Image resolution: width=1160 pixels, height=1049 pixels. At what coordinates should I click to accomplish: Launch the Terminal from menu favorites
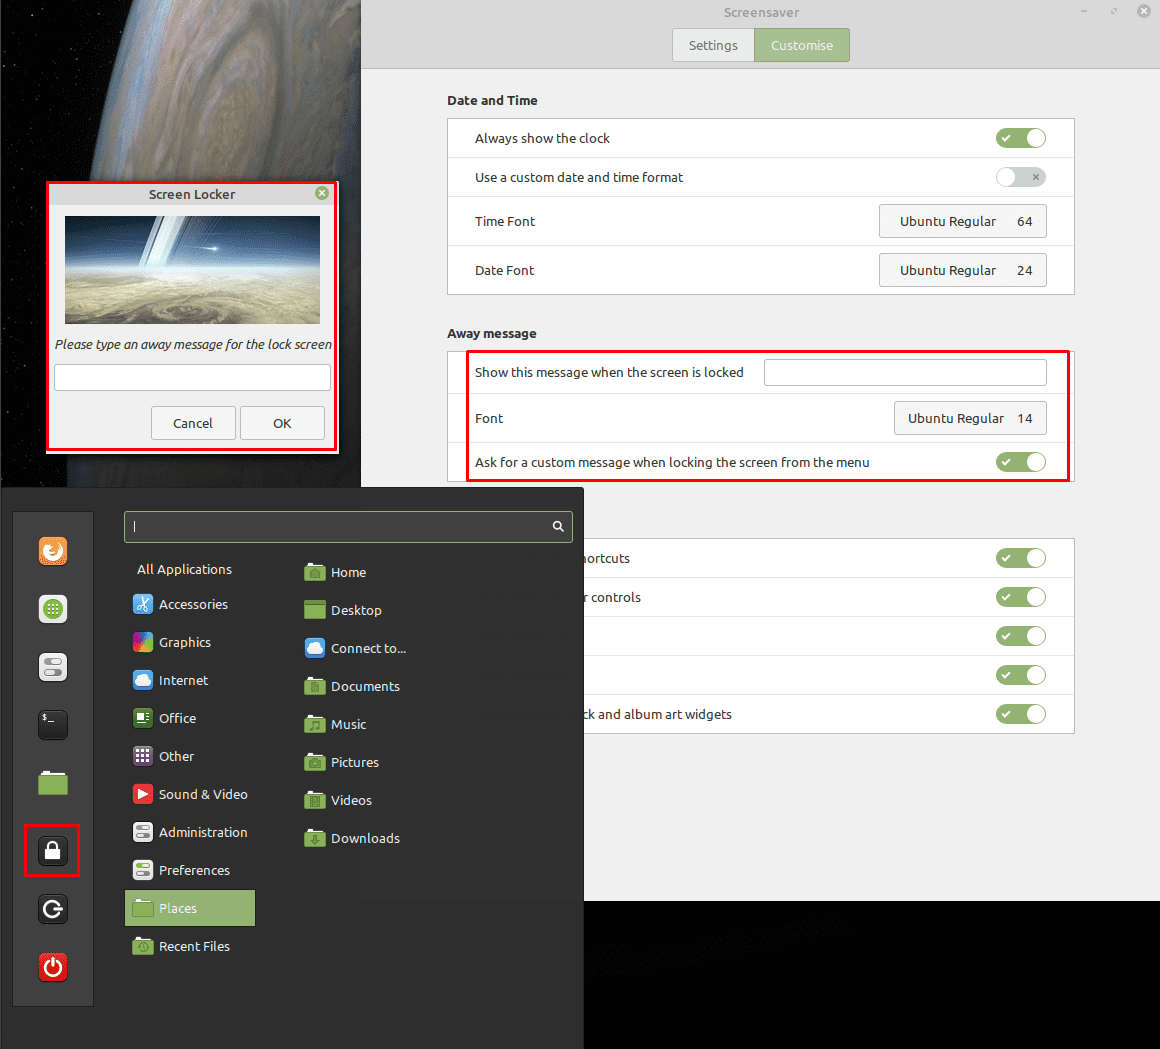[x=53, y=725]
